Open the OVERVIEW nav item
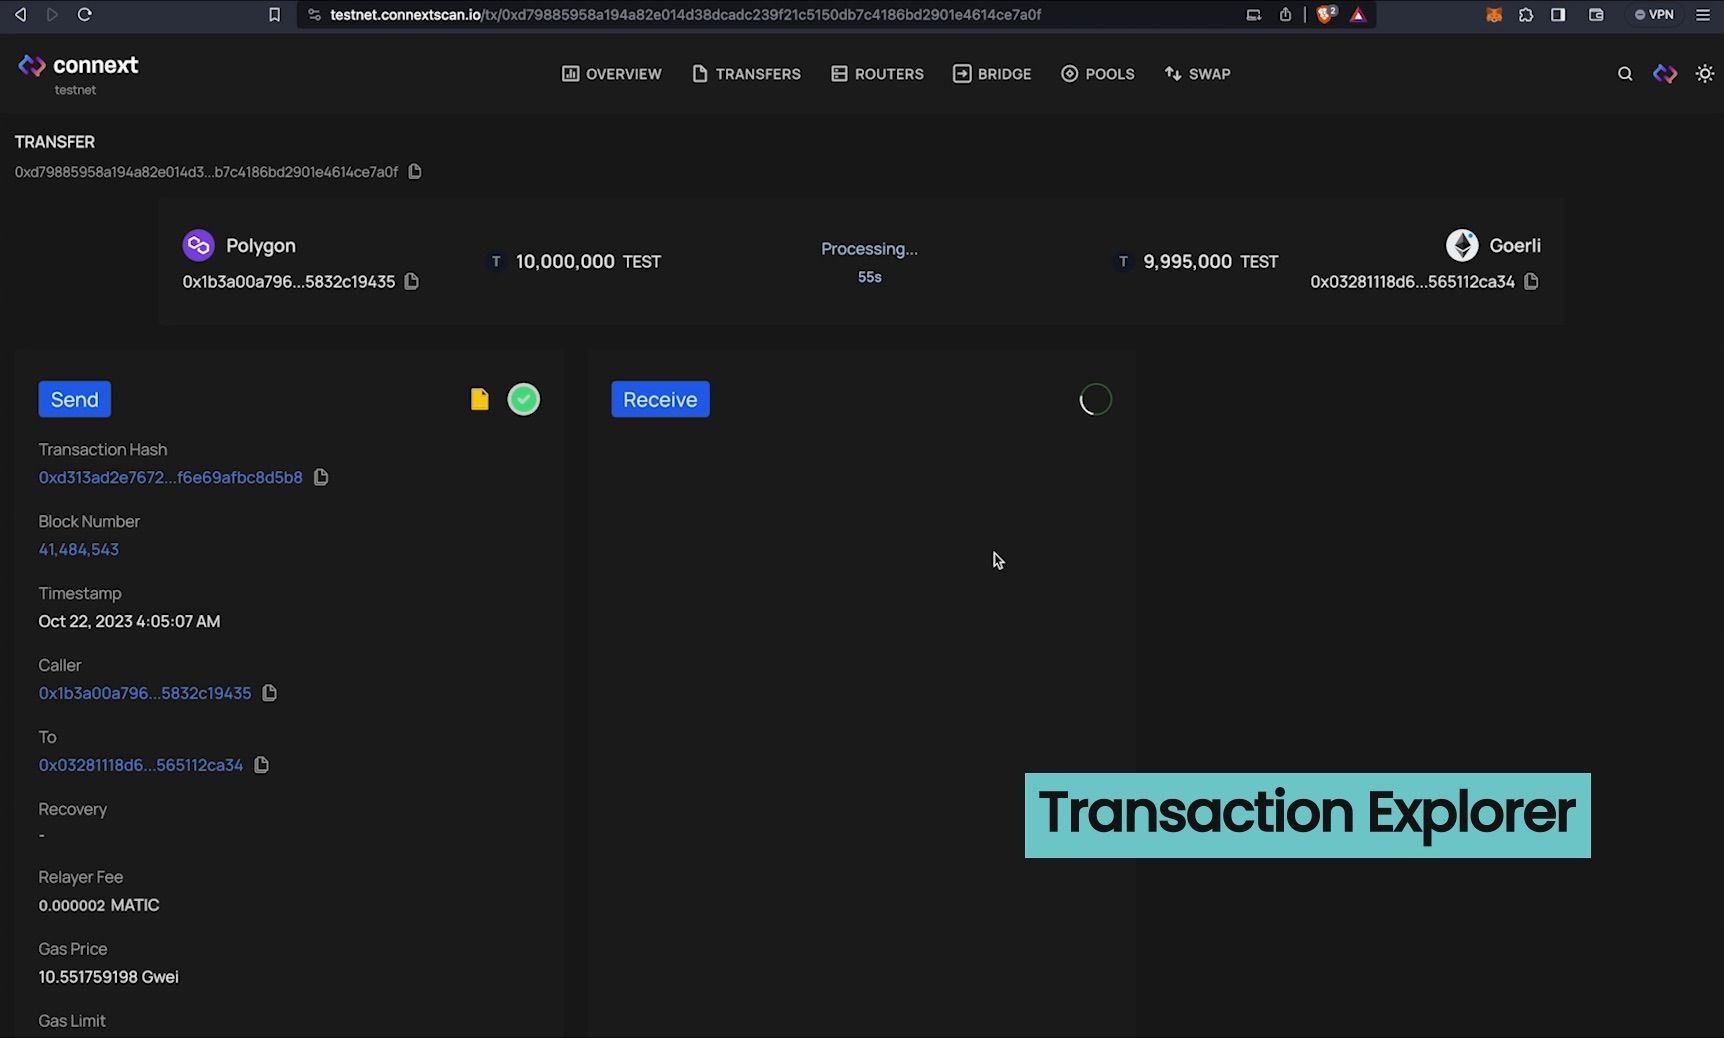 [x=612, y=74]
